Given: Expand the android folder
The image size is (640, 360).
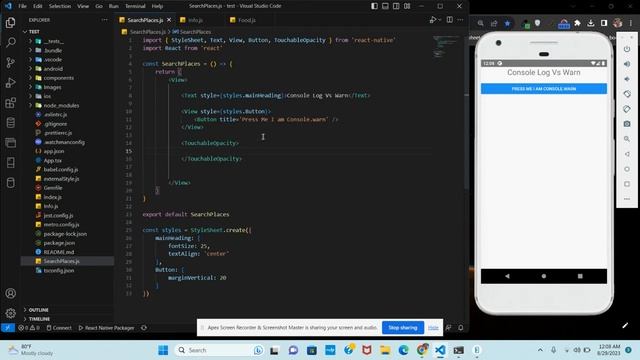Looking at the screenshot, I should tap(53, 69).
